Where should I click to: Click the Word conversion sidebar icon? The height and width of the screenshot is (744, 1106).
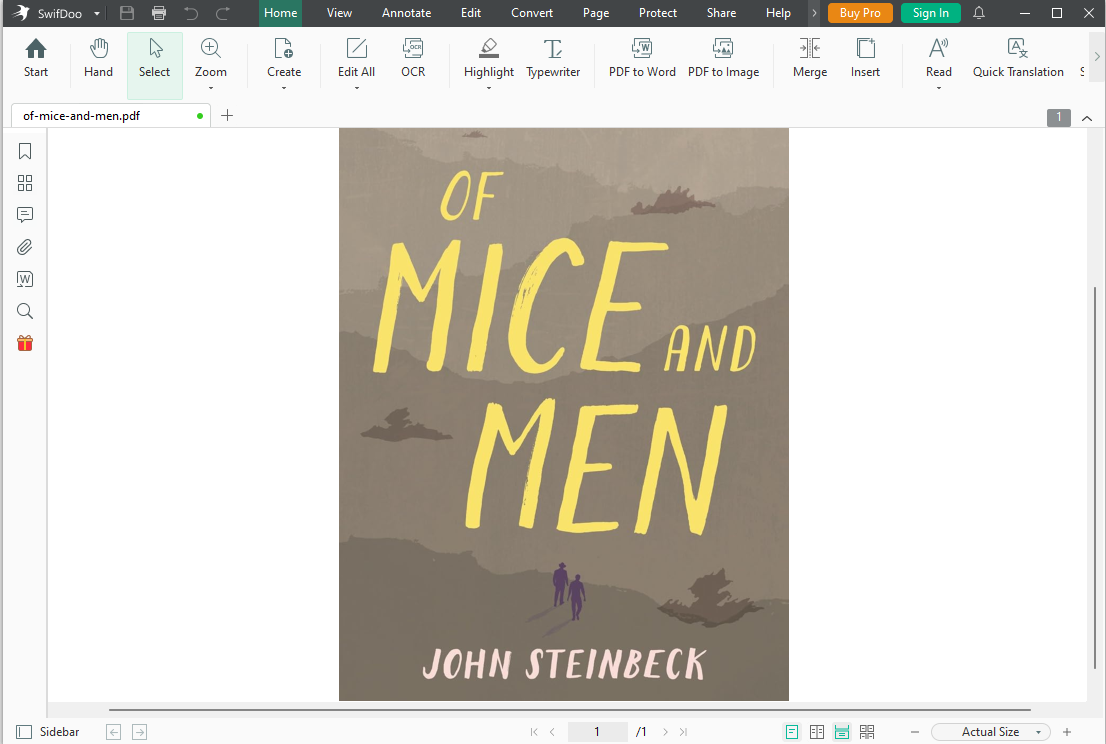coord(25,279)
